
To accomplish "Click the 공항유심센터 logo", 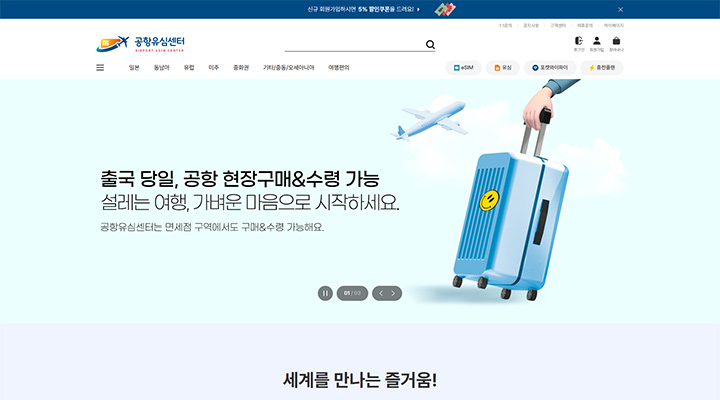I will pyautogui.click(x=141, y=44).
